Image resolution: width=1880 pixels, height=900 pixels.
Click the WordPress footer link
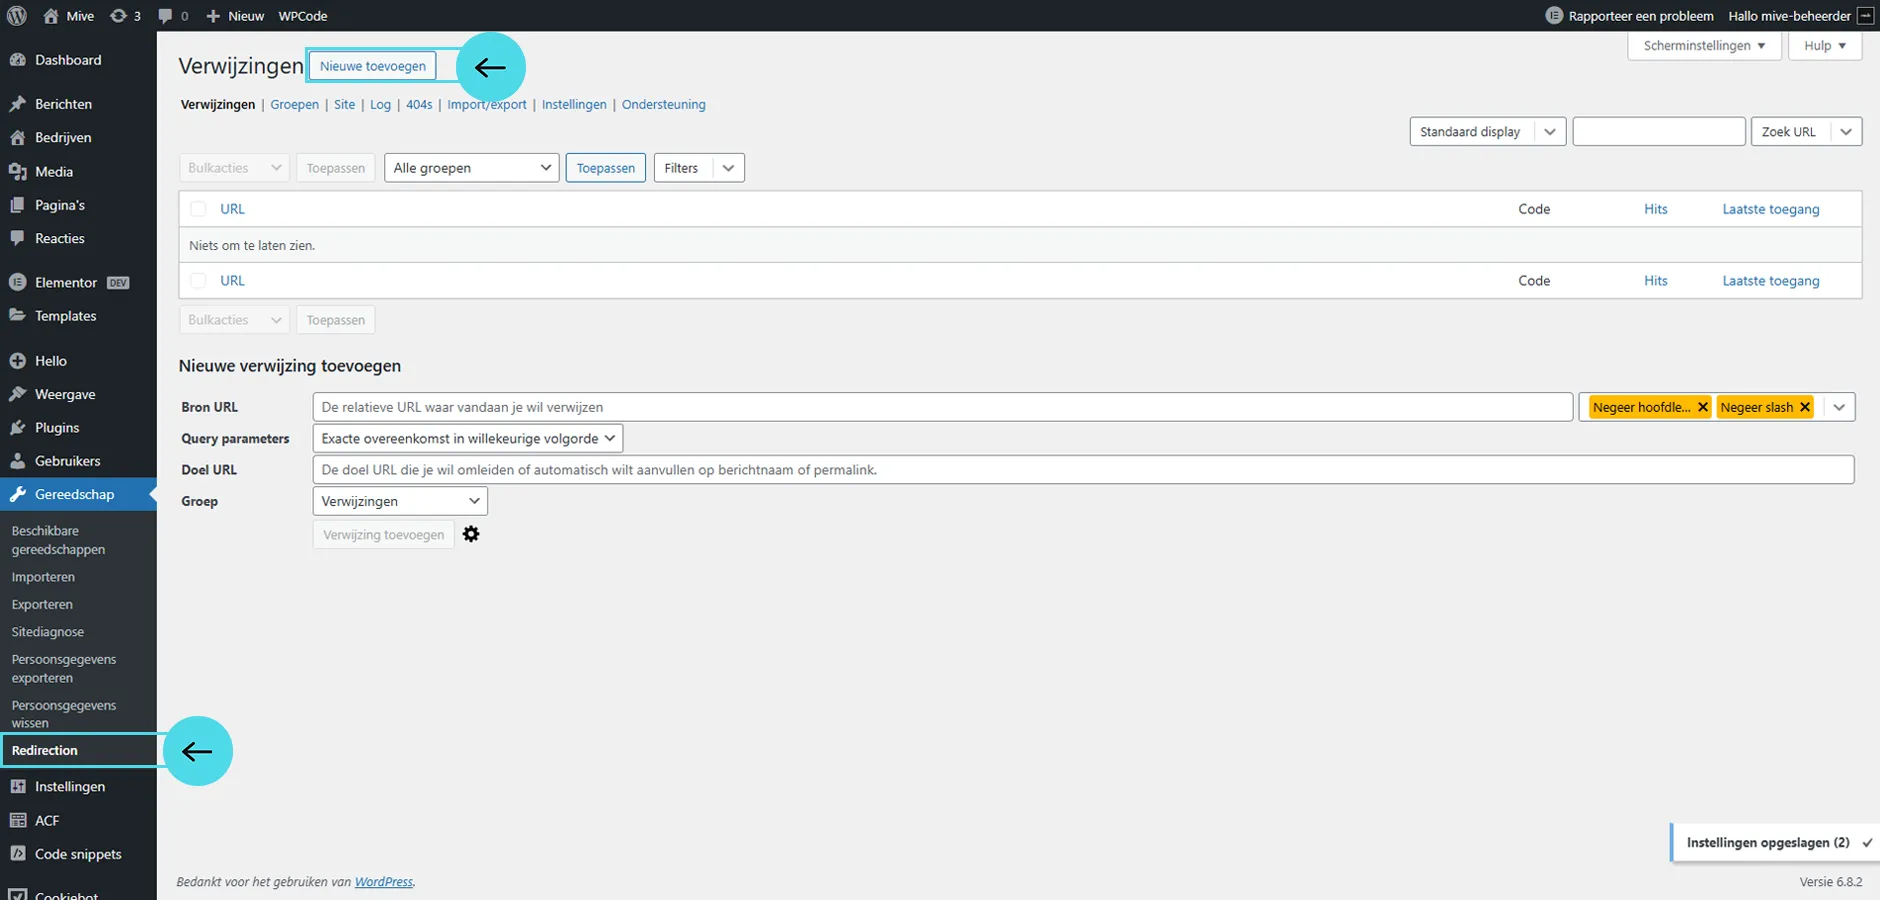pyautogui.click(x=383, y=882)
